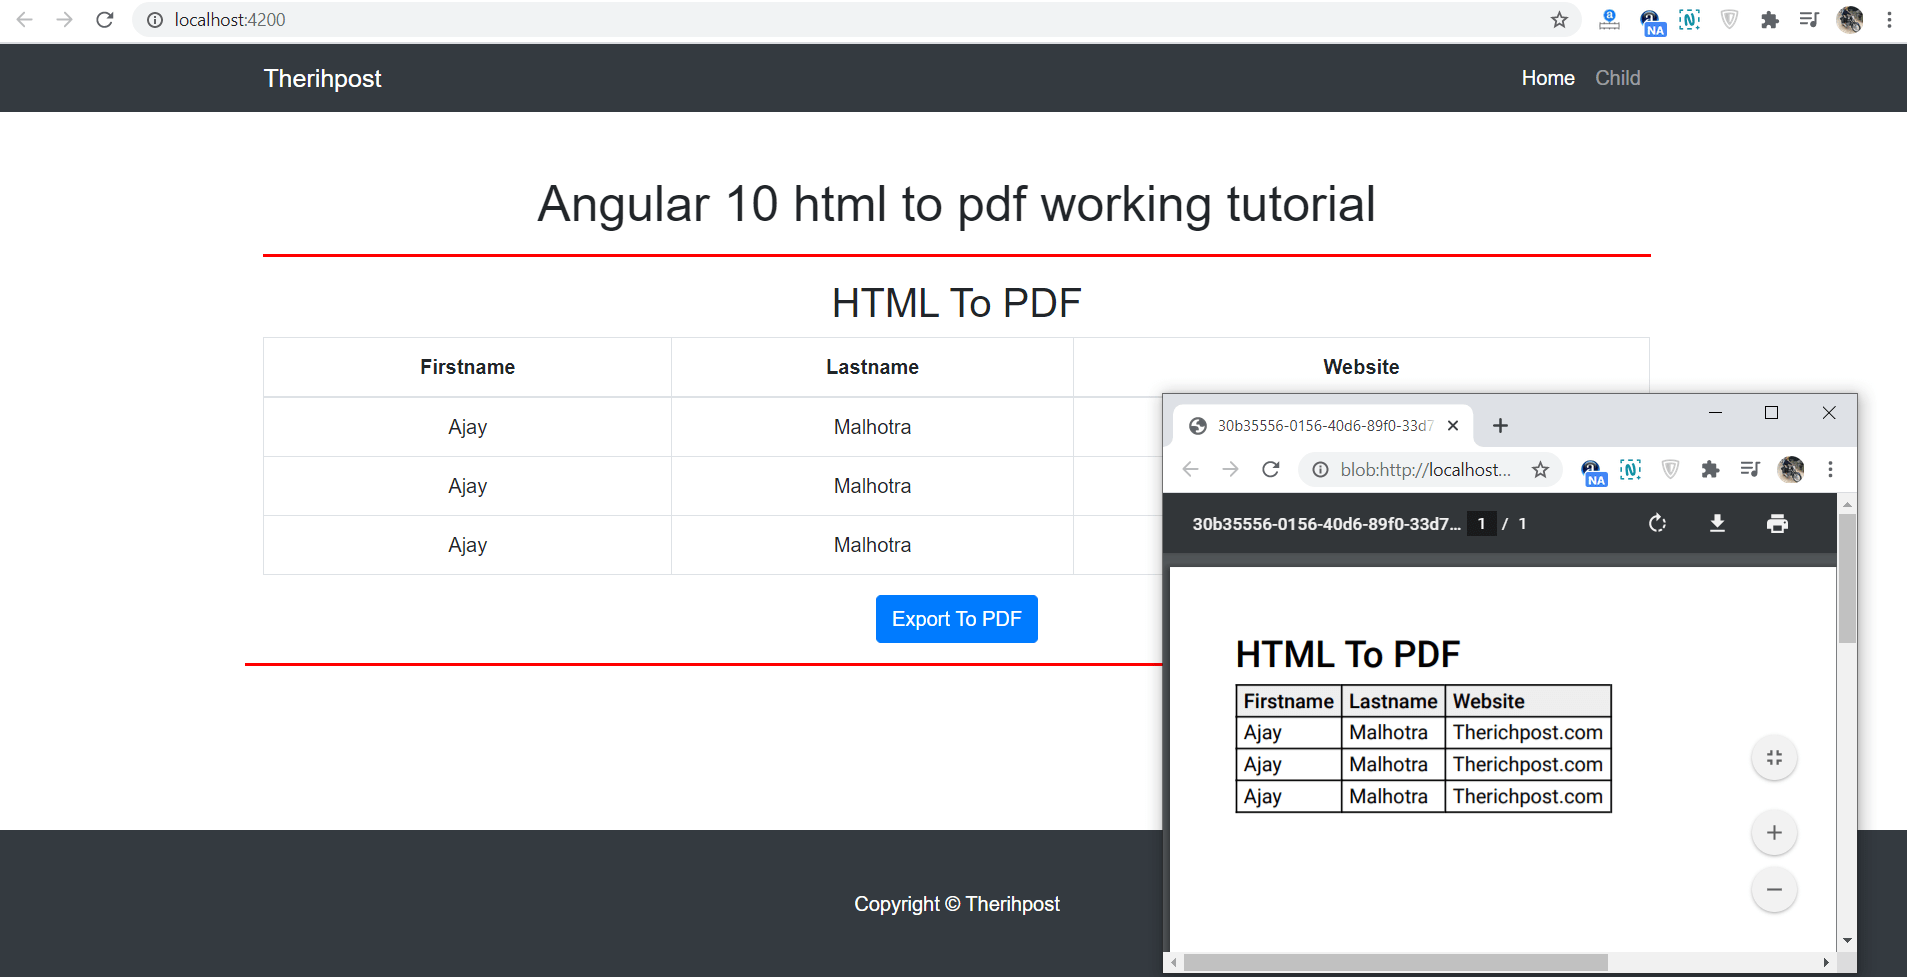
Task: Zoom out on the PDF preview
Action: point(1773,889)
